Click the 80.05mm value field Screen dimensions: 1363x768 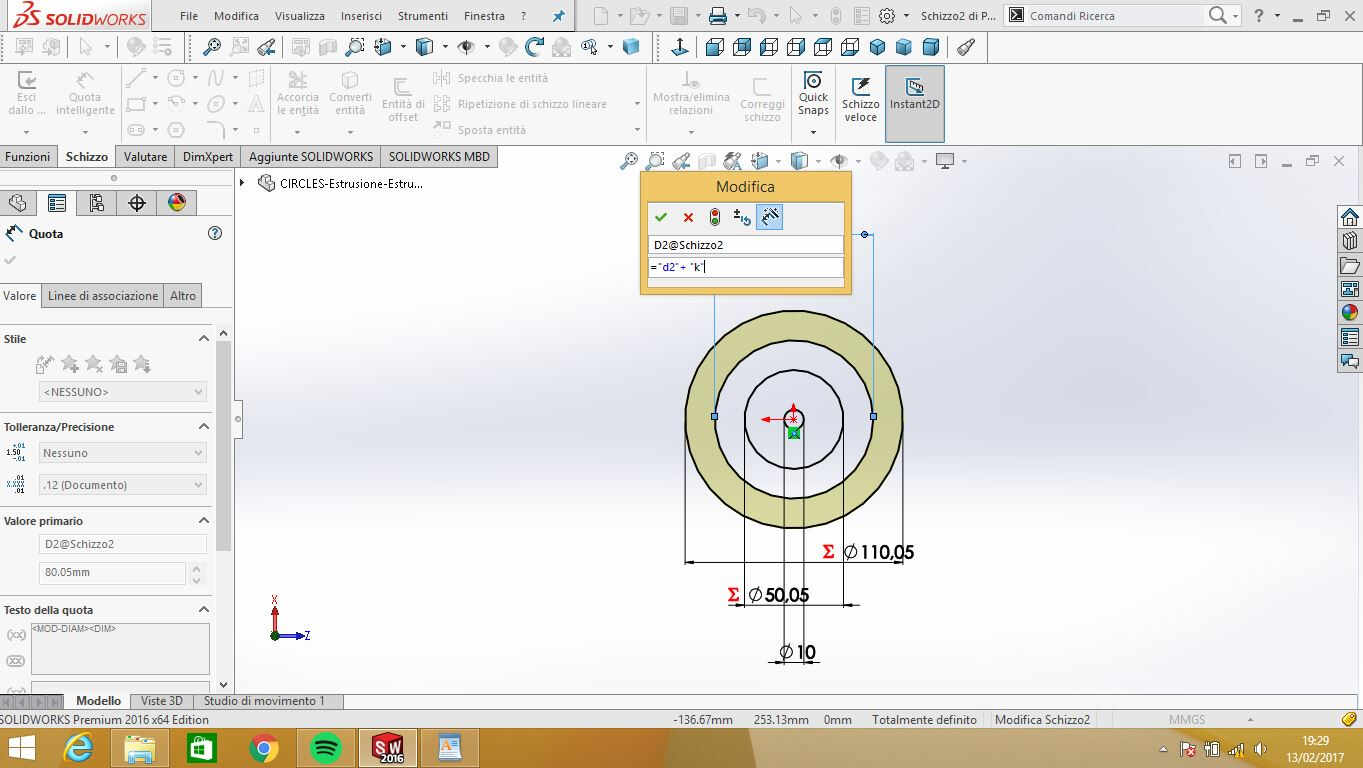tap(112, 573)
